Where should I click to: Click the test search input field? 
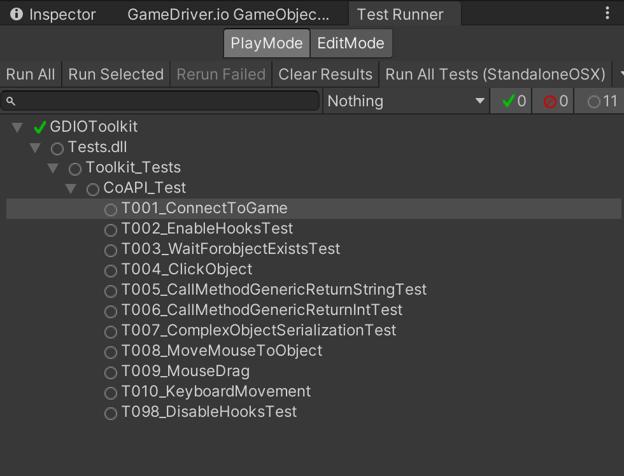tap(165, 101)
